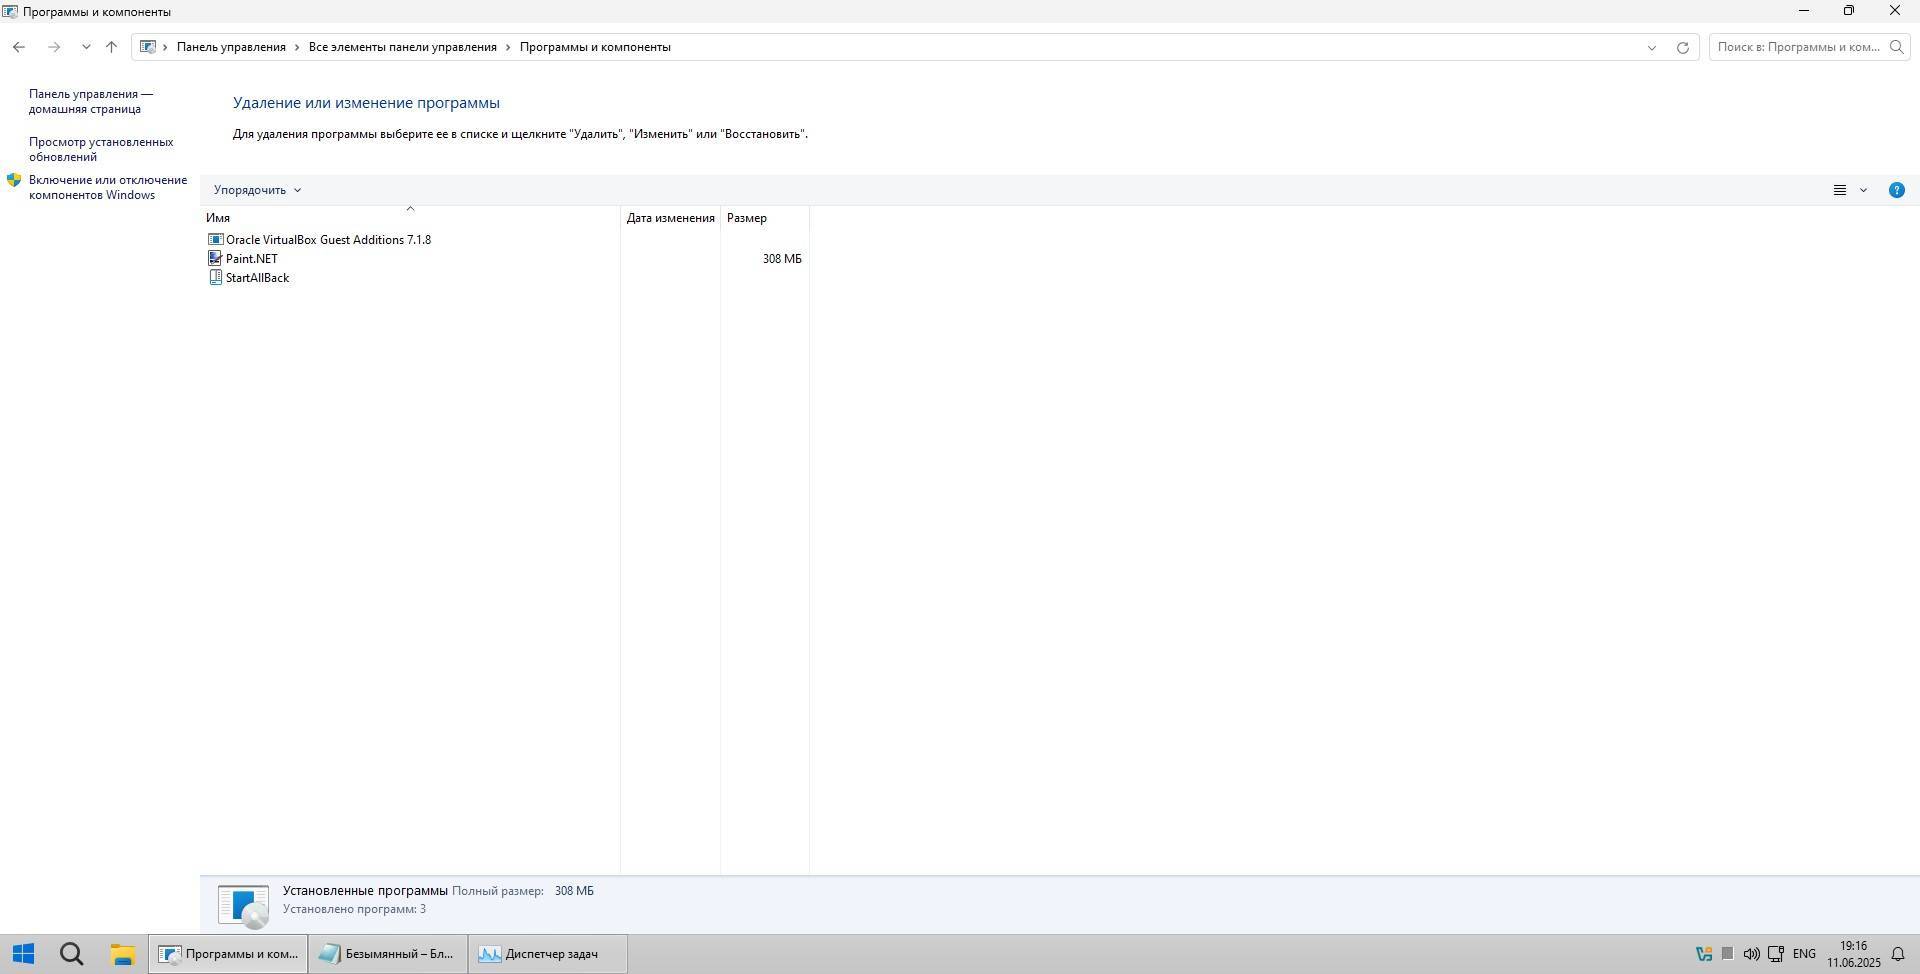This screenshot has width=1920, height=974.
Task: Switch to 'Программы и ком...' taskbar button
Action: (229, 954)
